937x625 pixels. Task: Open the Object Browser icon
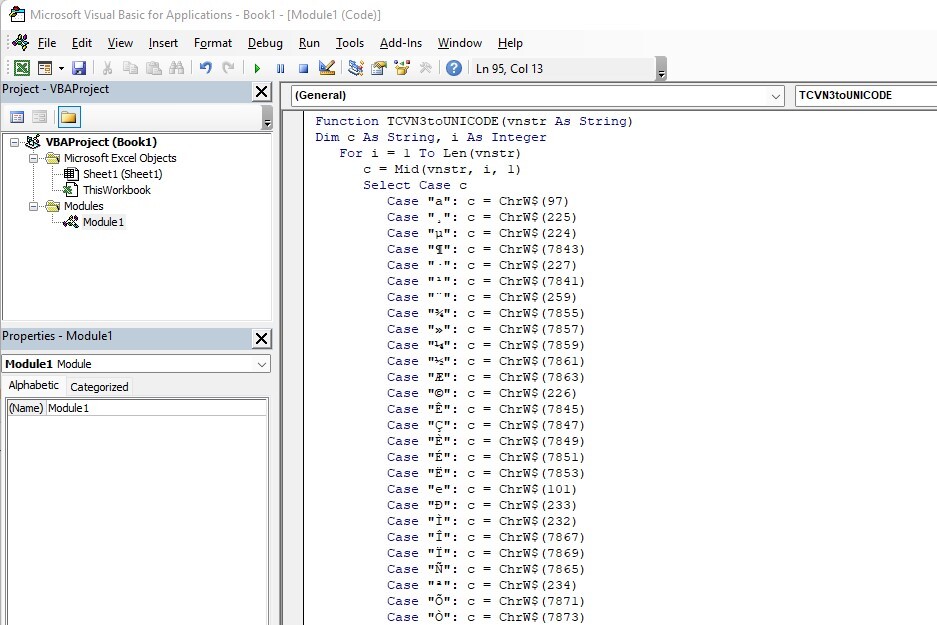pyautogui.click(x=402, y=68)
